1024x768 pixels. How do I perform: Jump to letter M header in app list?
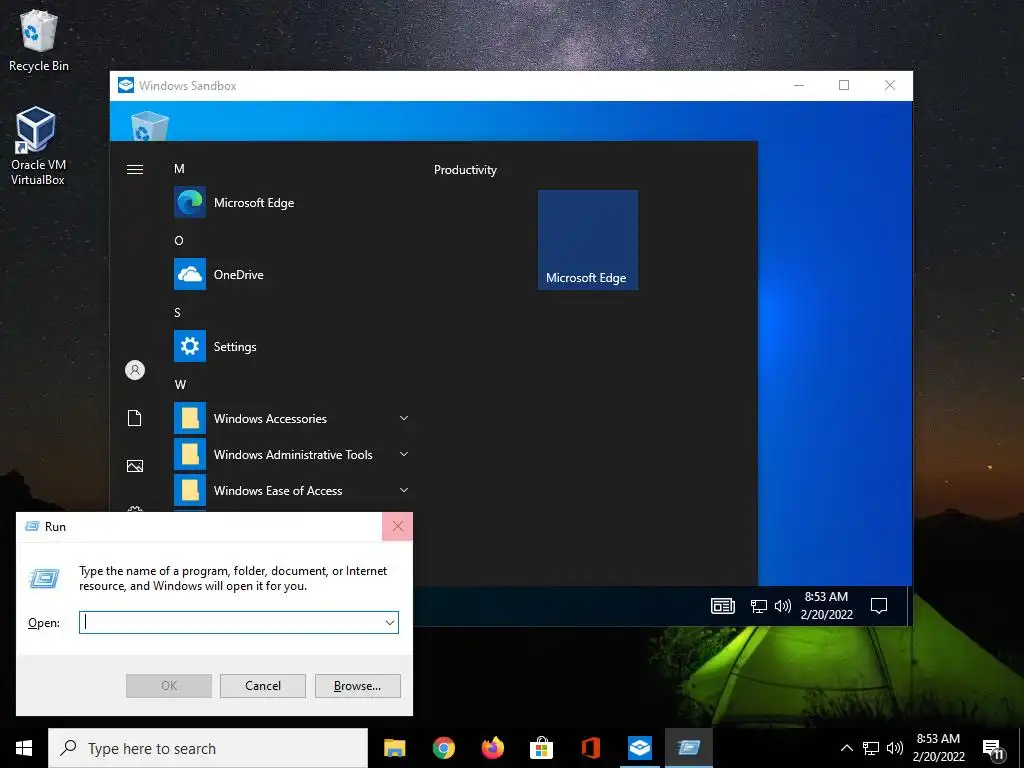pyautogui.click(x=179, y=169)
